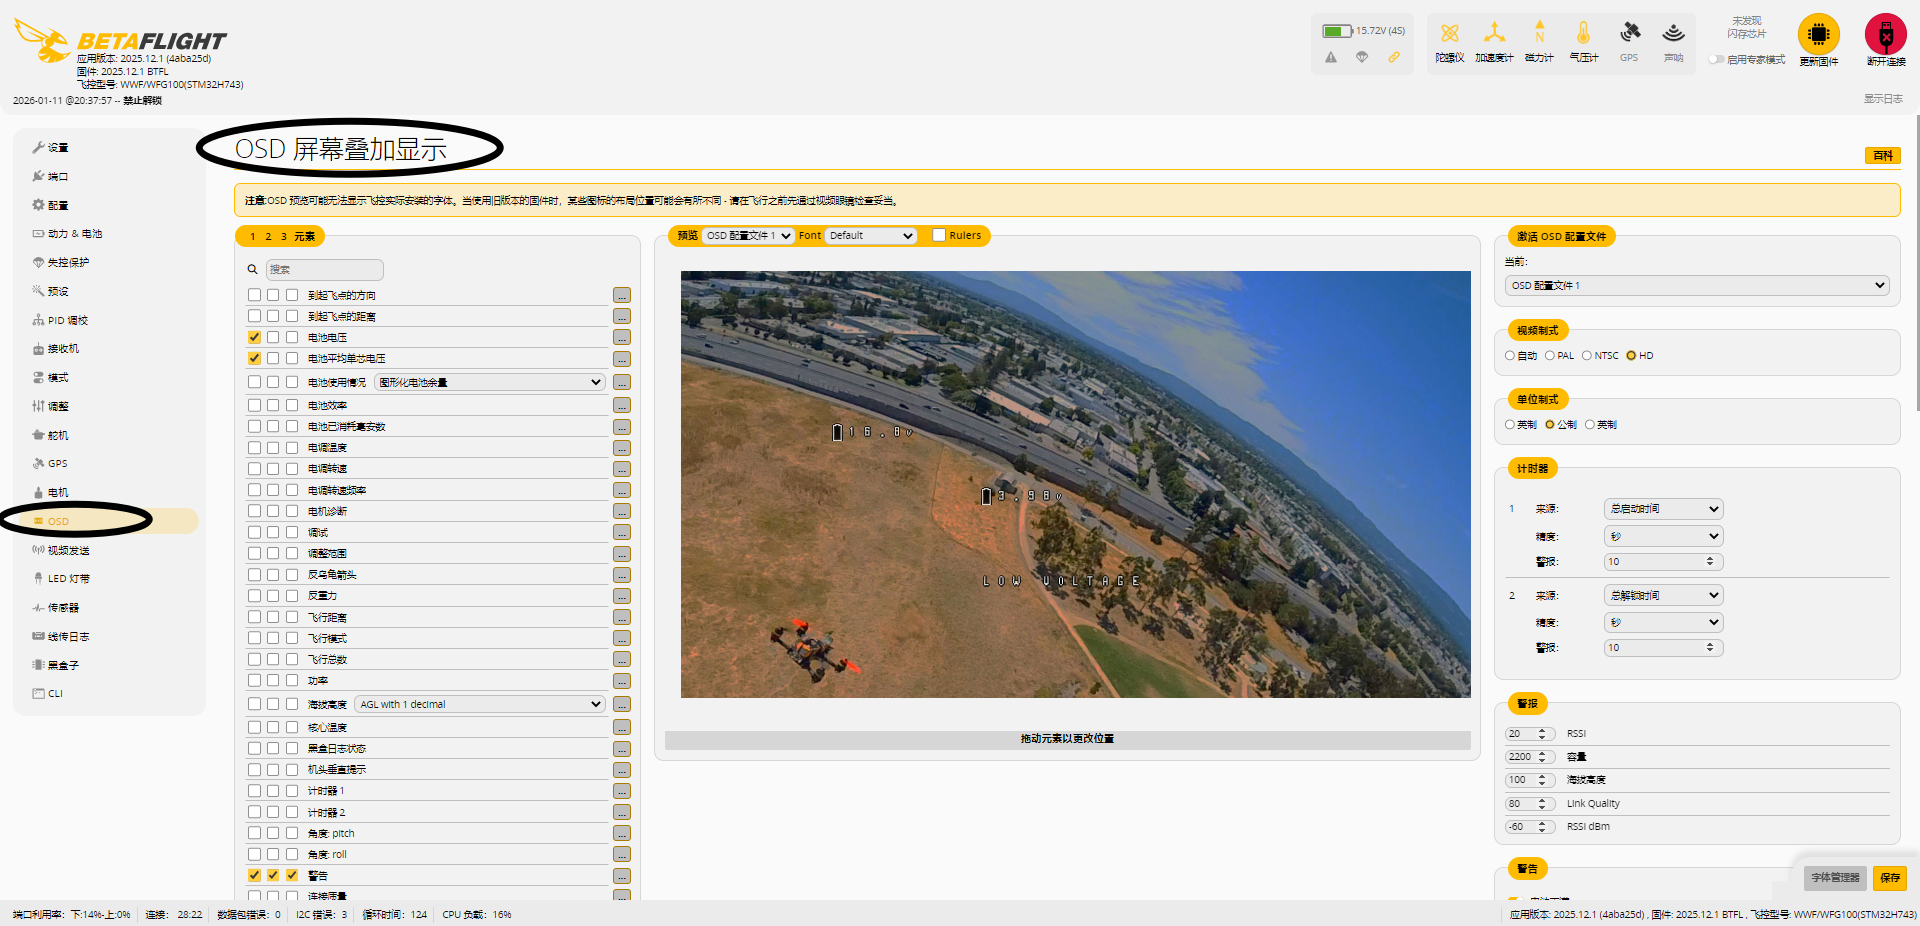The image size is (1920, 926).
Task: Enable the 启用专家模式 expert mode switch
Action: (x=1716, y=60)
